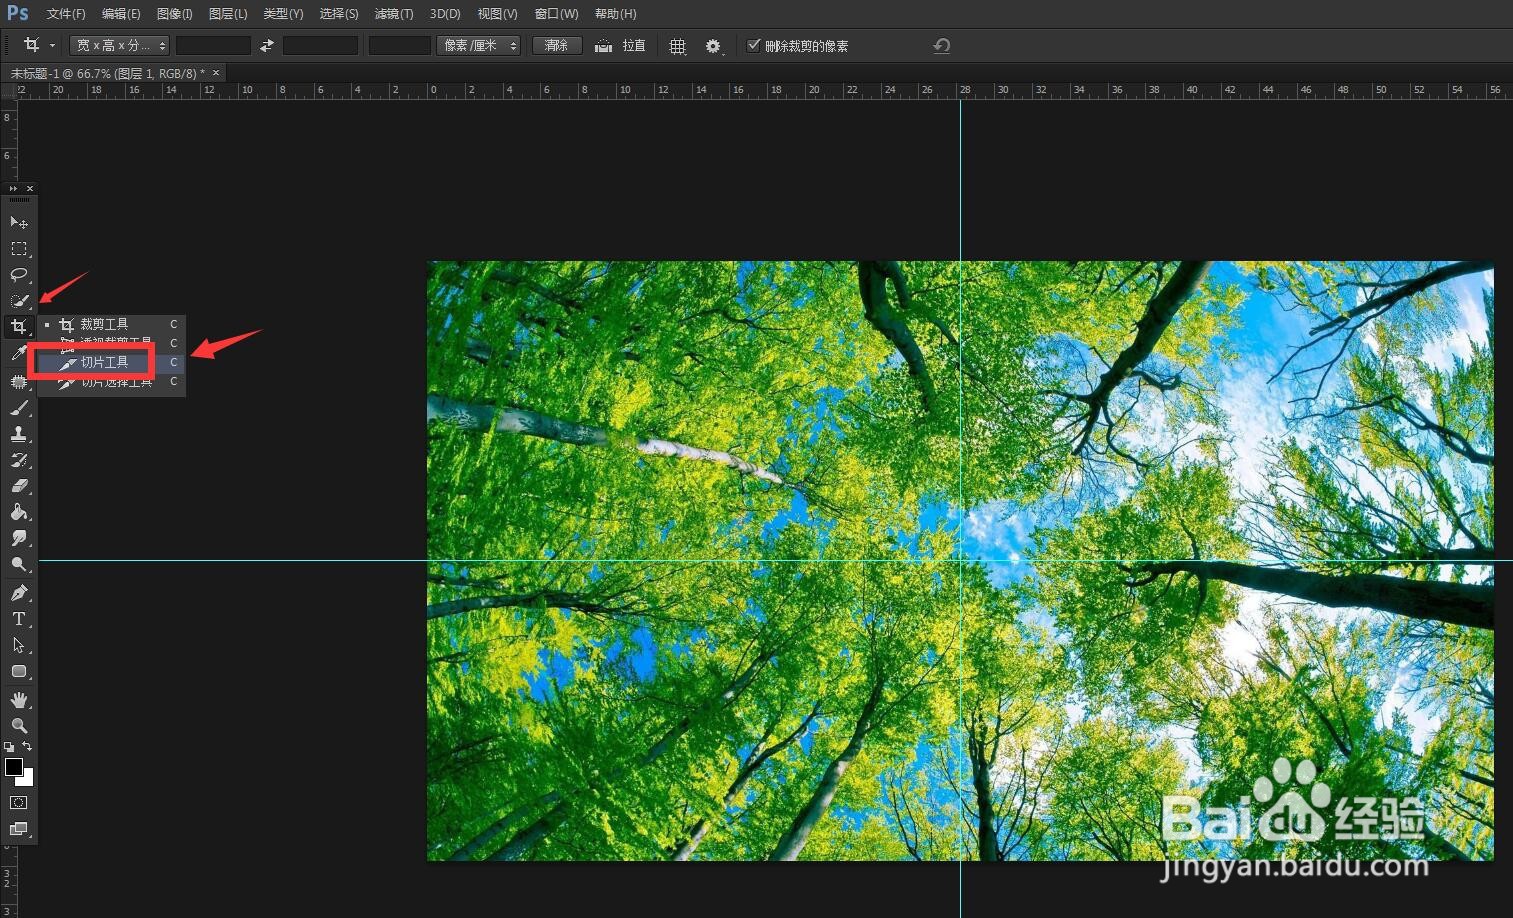Choose 裁剪工具 from the flyout
Image resolution: width=1513 pixels, height=918 pixels.
coord(111,324)
